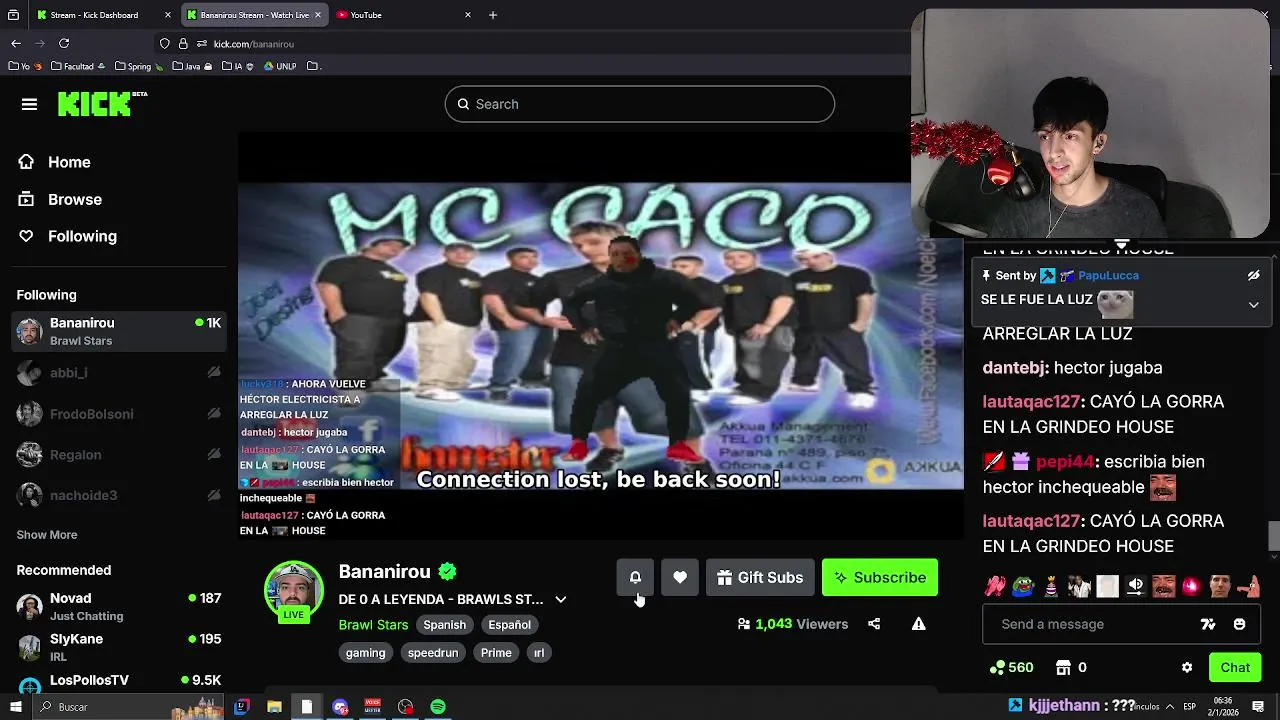Open Novad recommended channel

click(118, 606)
